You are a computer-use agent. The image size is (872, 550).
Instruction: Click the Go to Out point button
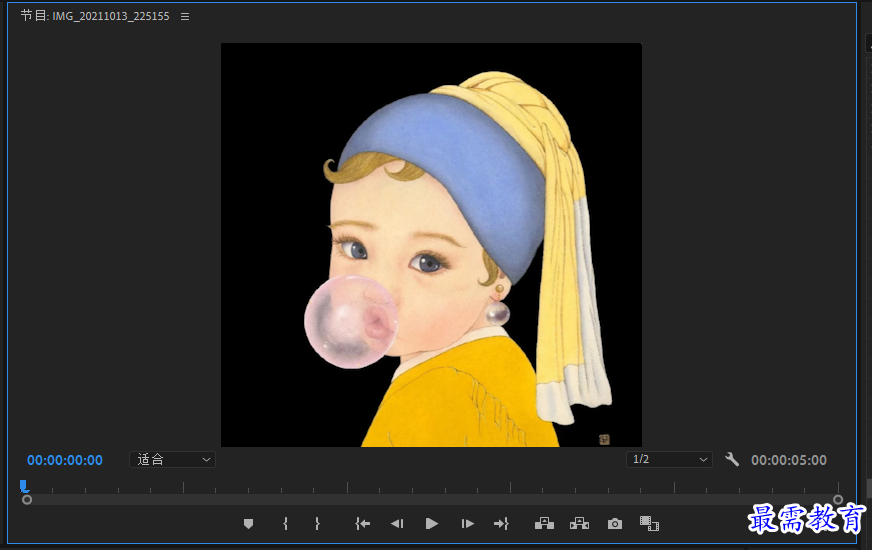[501, 523]
